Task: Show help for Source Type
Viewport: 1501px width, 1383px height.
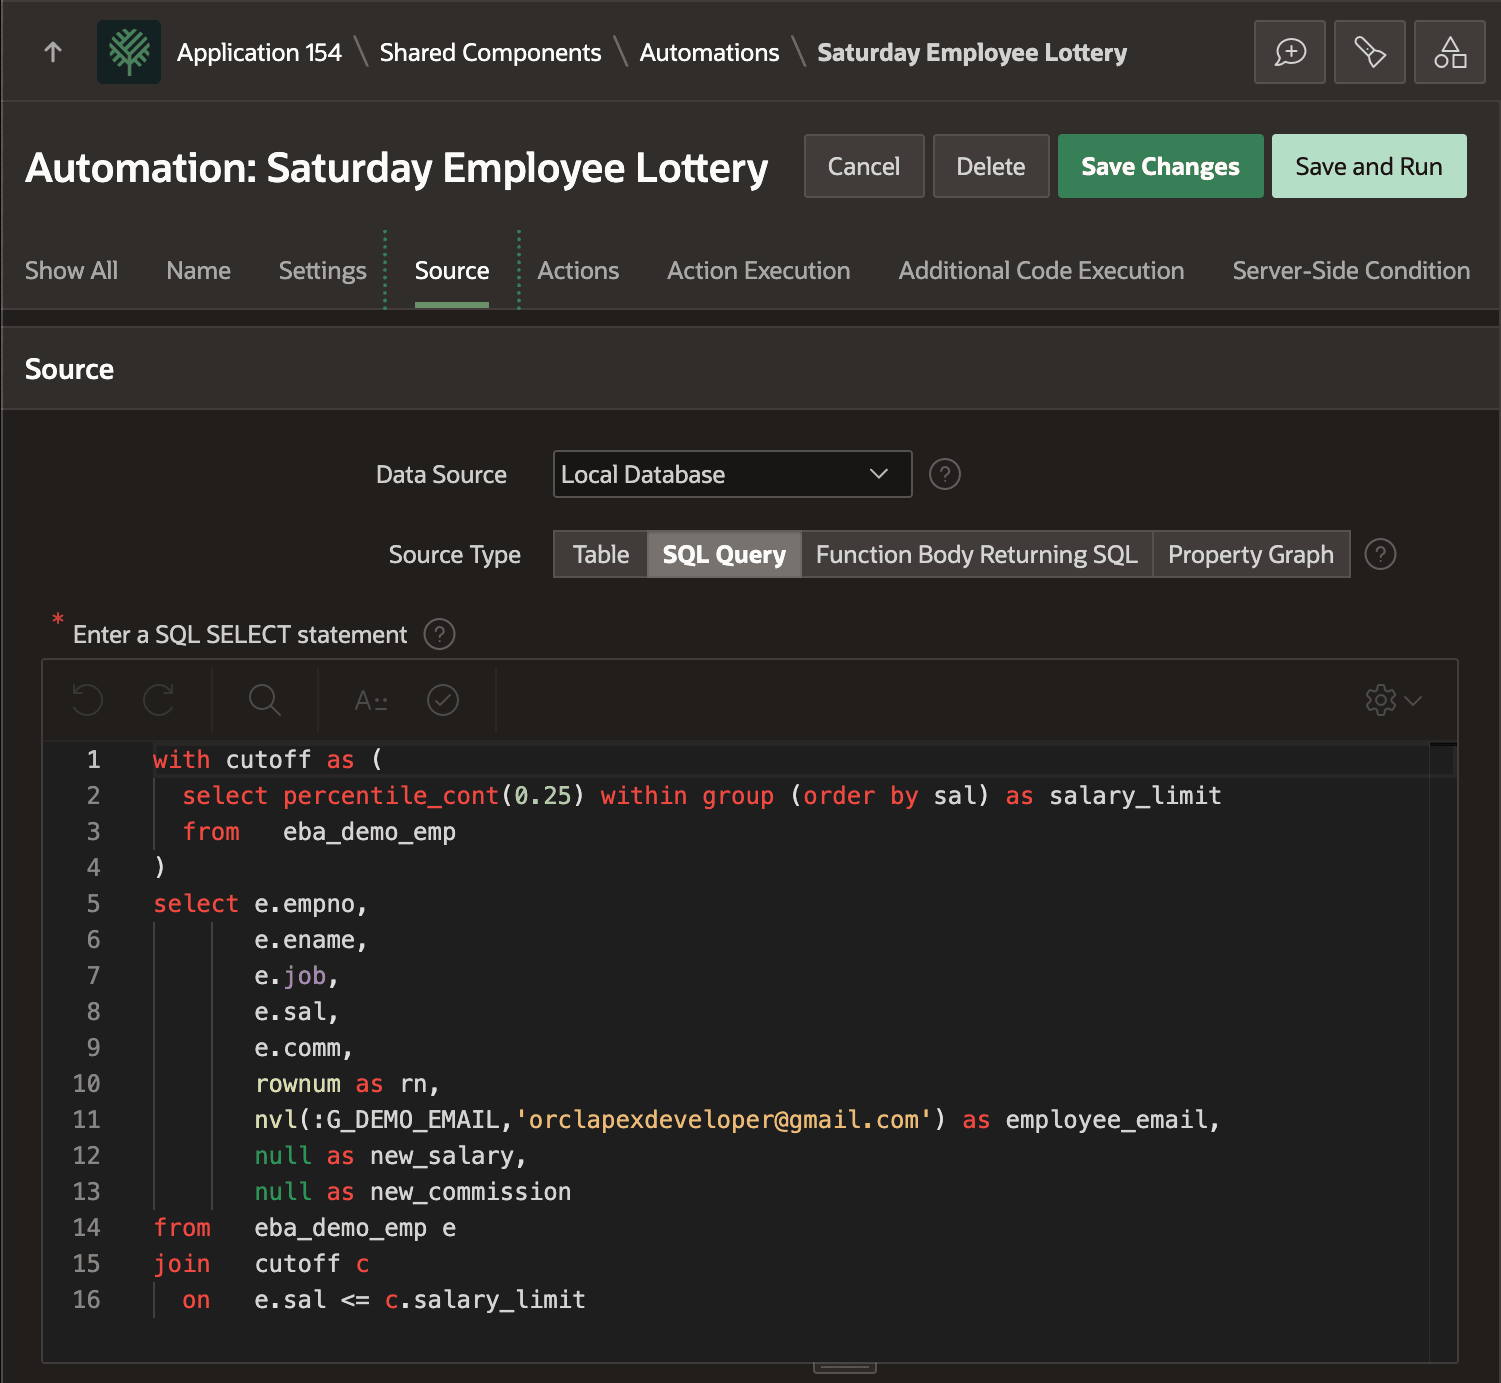Action: [x=1381, y=554]
